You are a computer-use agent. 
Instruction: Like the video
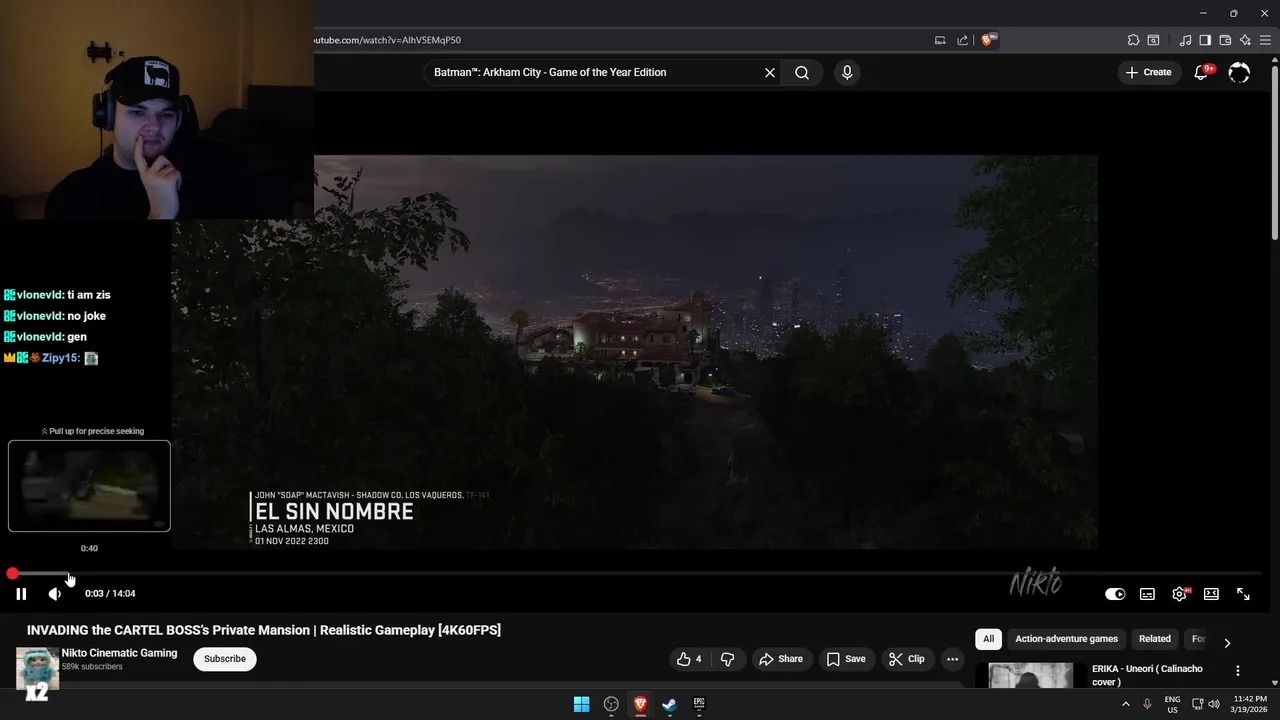(689, 659)
